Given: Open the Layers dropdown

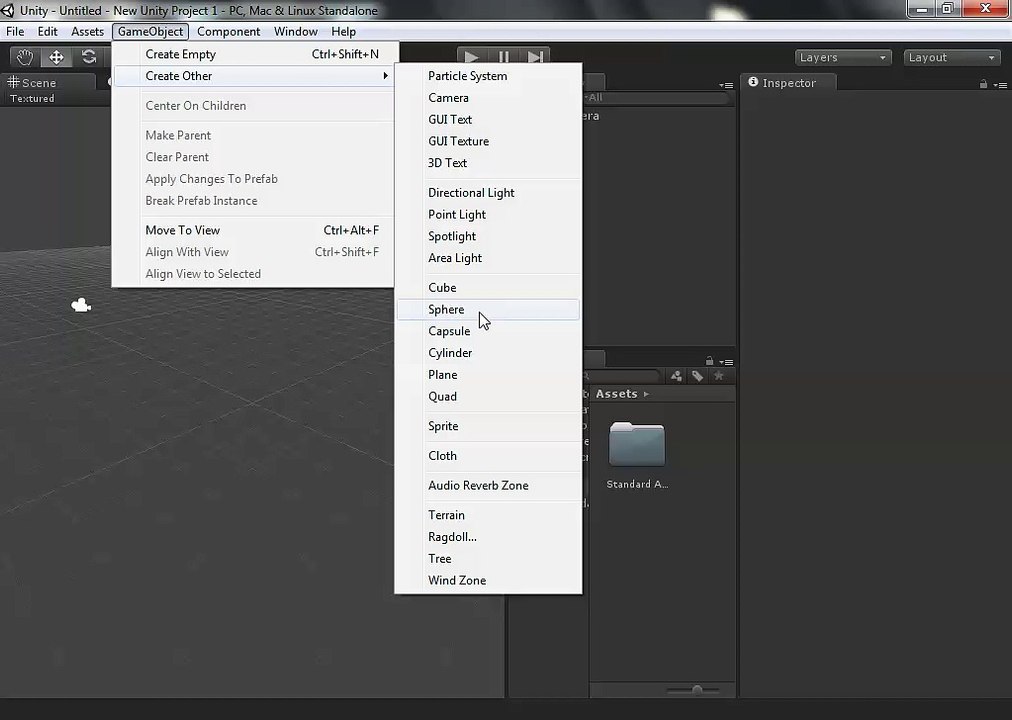Looking at the screenshot, I should (843, 57).
